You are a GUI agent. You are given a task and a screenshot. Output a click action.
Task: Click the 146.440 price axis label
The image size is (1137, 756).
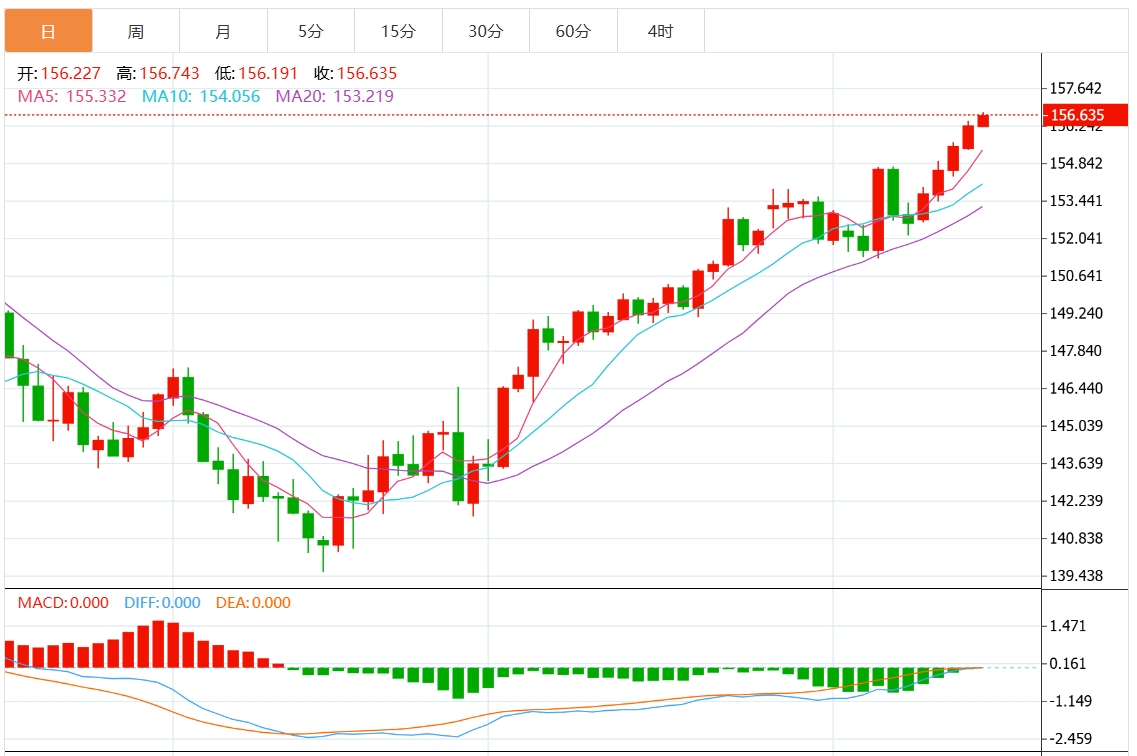1076,389
